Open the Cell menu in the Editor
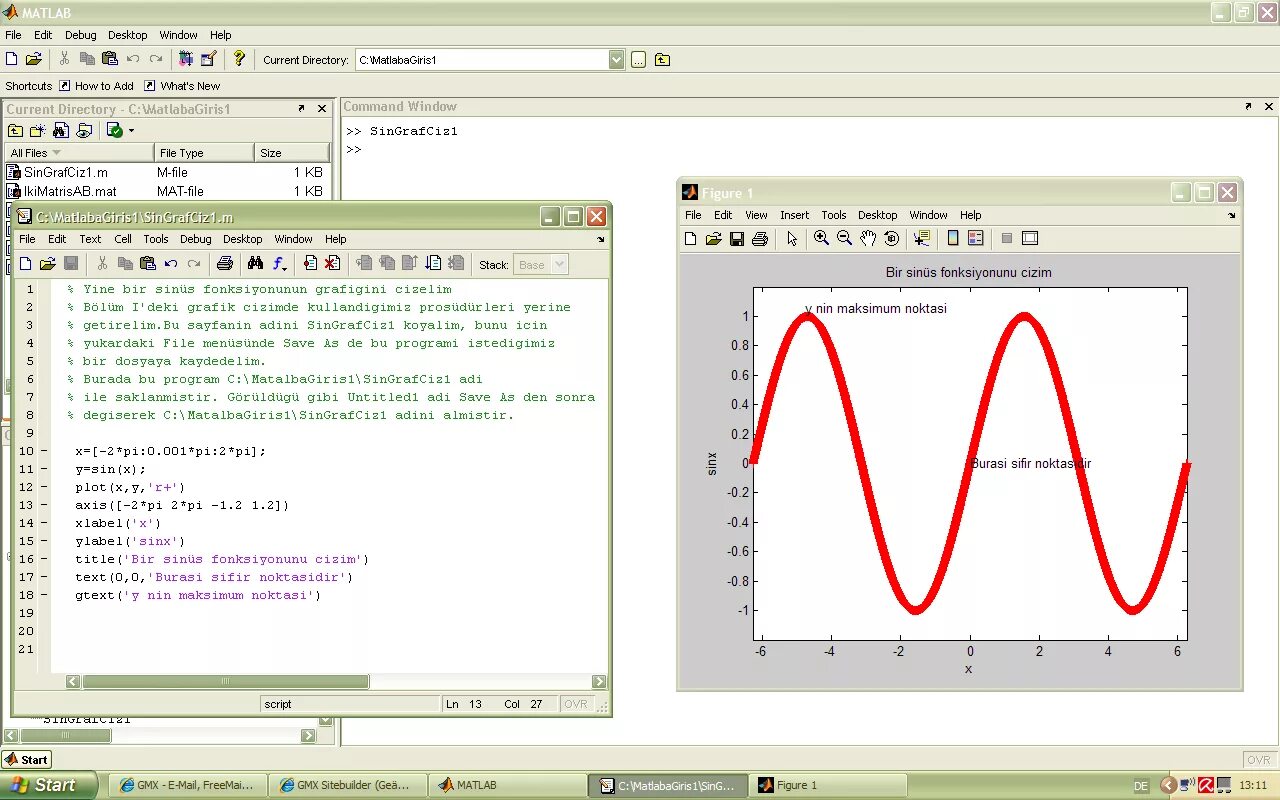 point(123,239)
